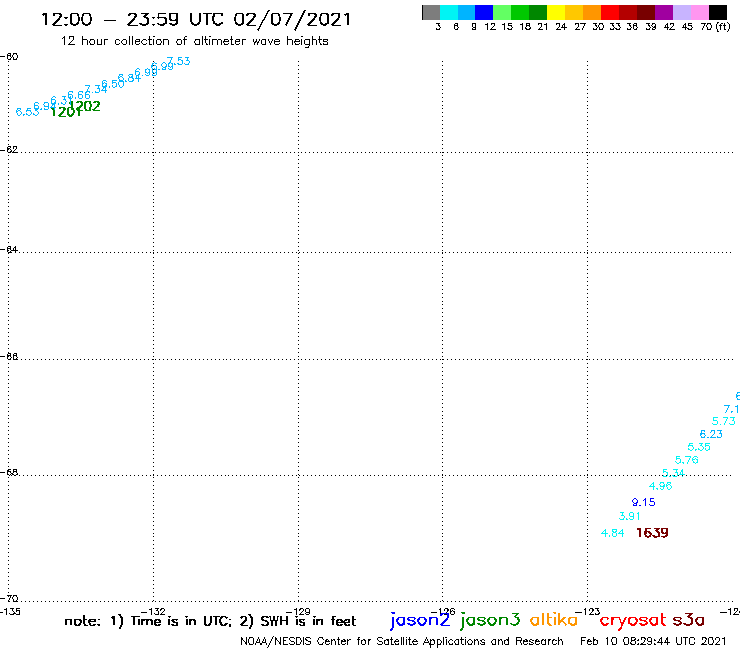Click the wave height value 5.34
Viewport: 740px width, 650px height.
673,473
